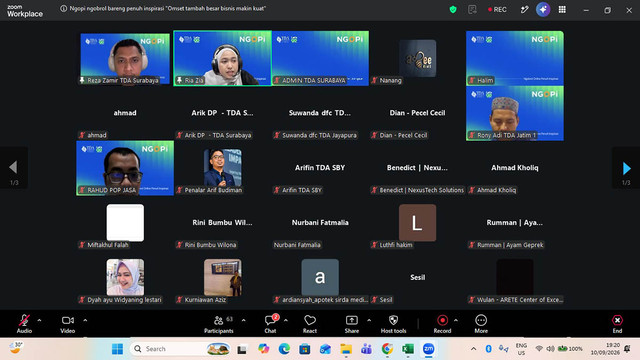640x360 pixels.
Task: Open the Video options caret
Action: point(85,320)
